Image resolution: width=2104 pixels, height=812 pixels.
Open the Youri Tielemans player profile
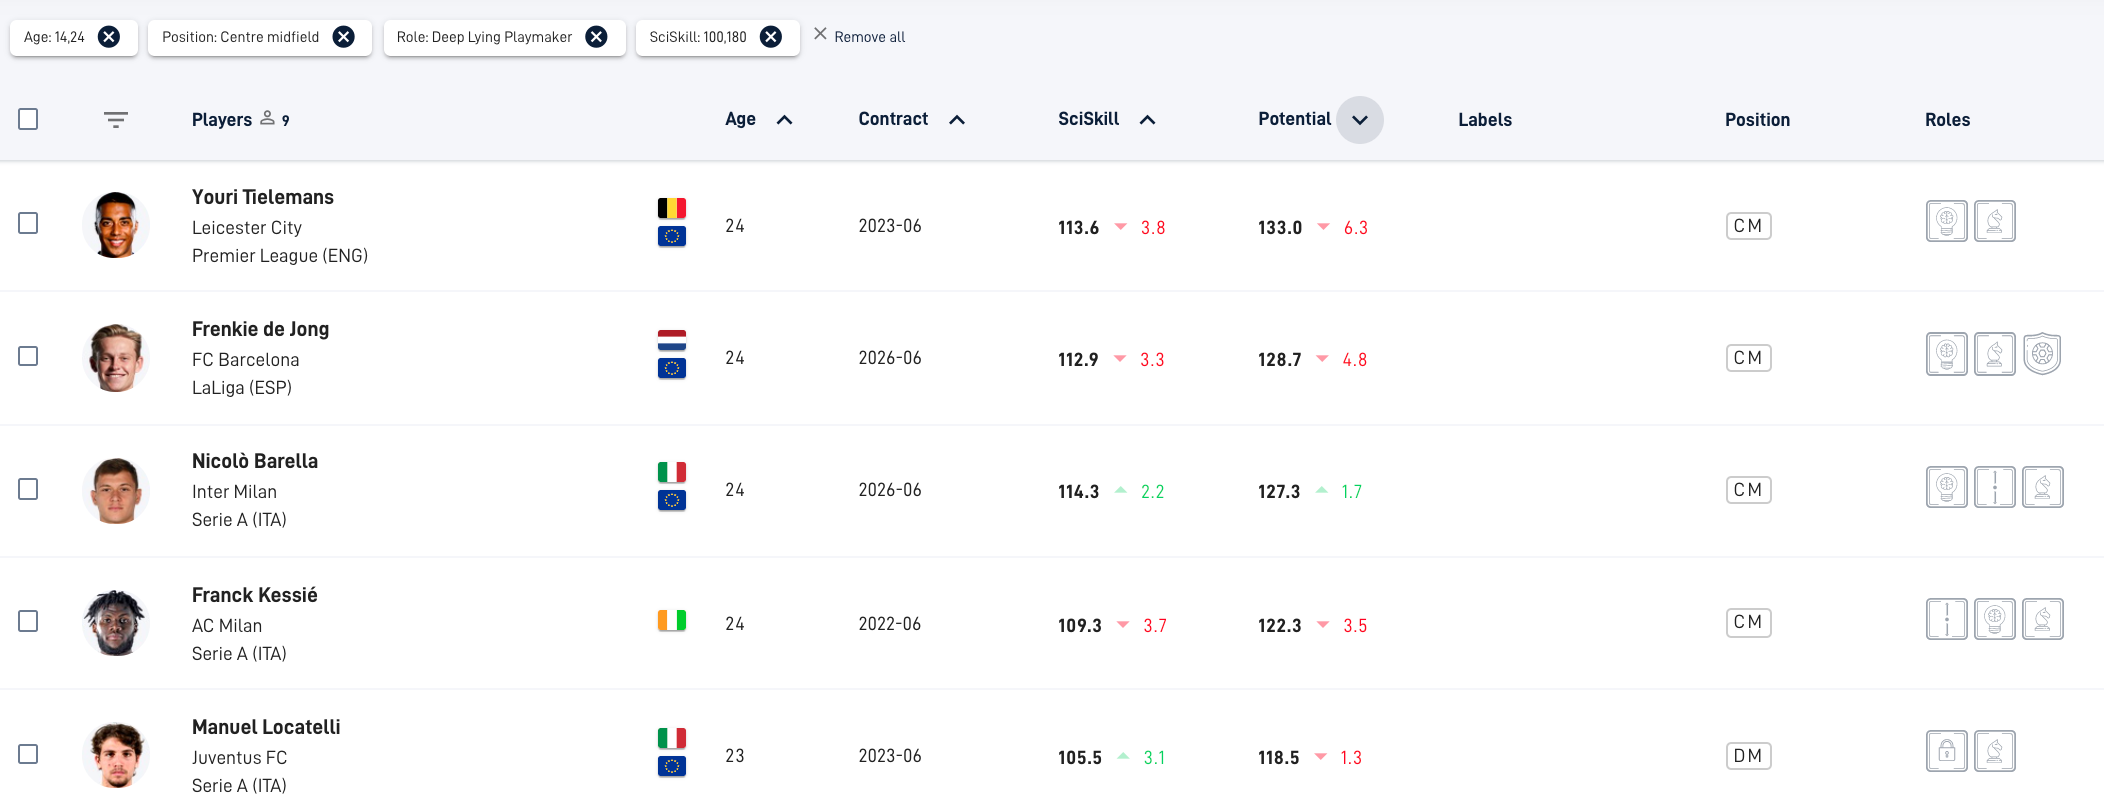click(263, 197)
